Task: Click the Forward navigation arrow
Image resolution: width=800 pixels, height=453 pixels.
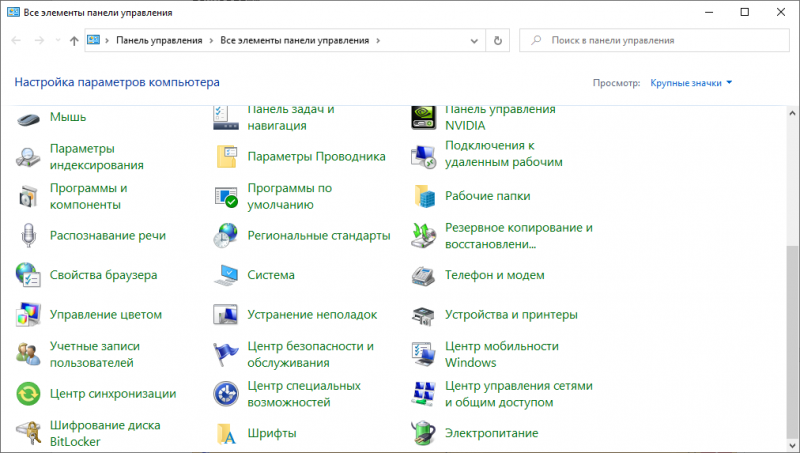Action: [39, 40]
